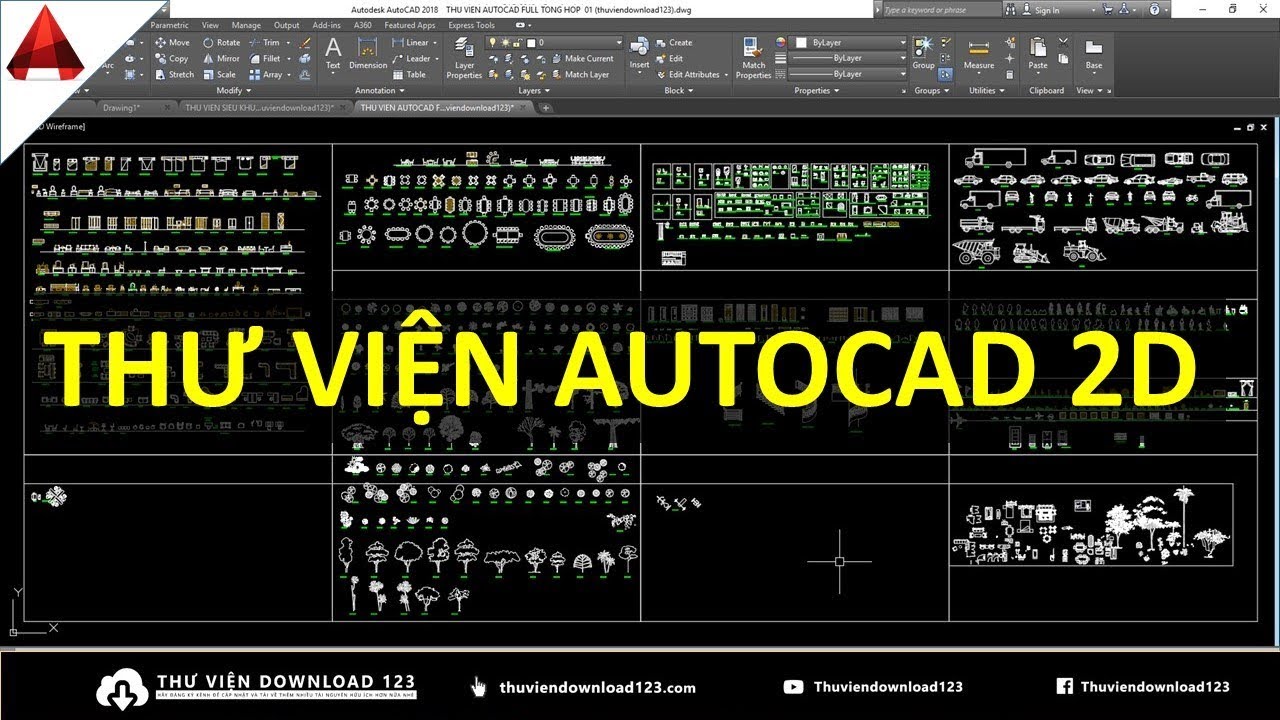Viewport: 1280px width, 720px height.
Task: Click Create block
Action: (673, 43)
